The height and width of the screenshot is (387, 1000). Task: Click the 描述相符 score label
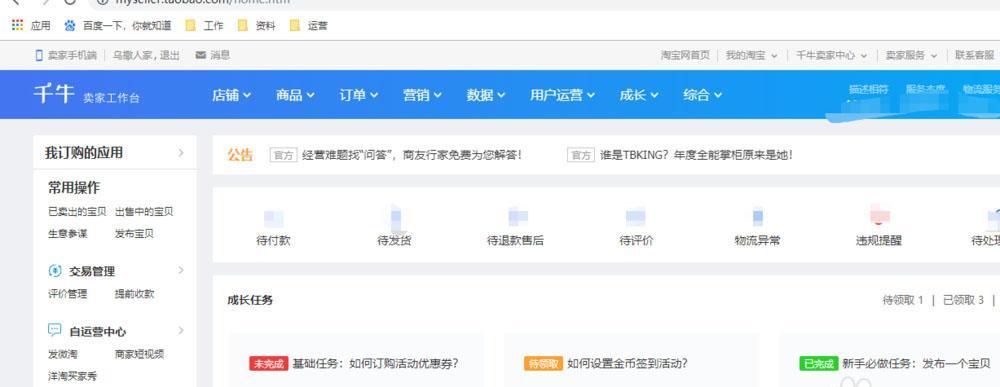pyautogui.click(x=869, y=89)
